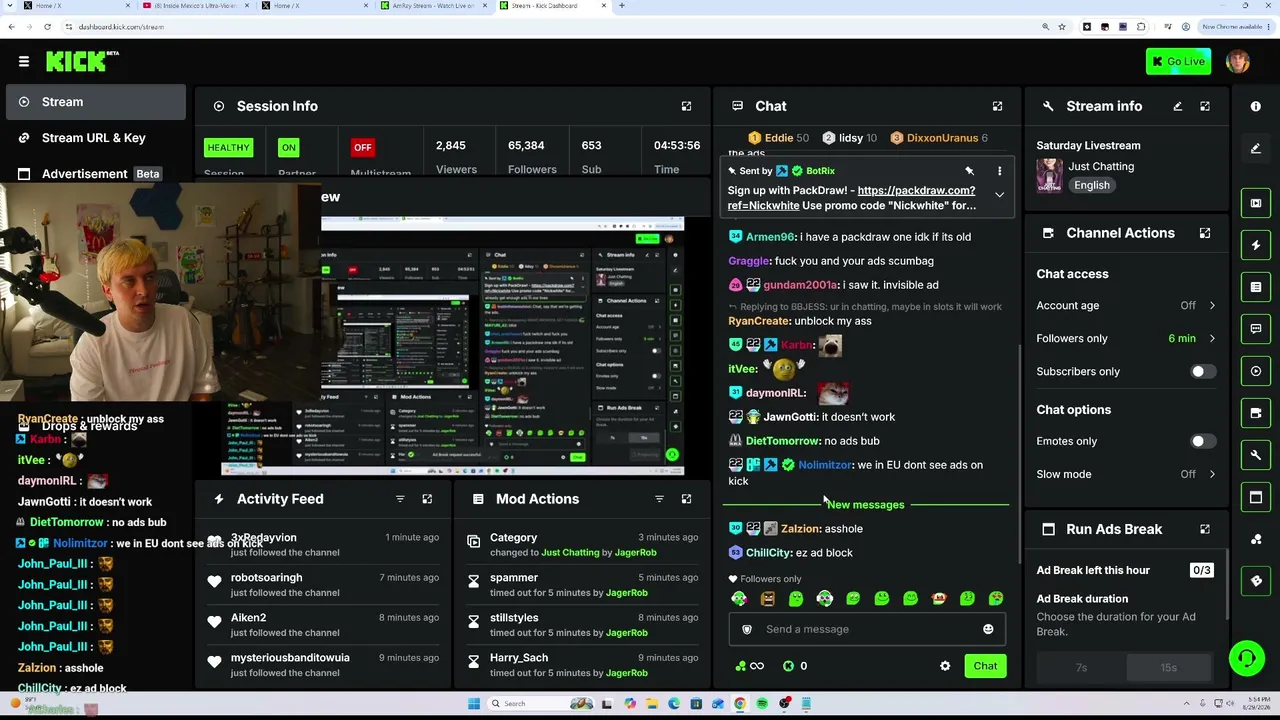This screenshot has height=720, width=1280.
Task: Open Account age setting chevron
Action: [1212, 306]
